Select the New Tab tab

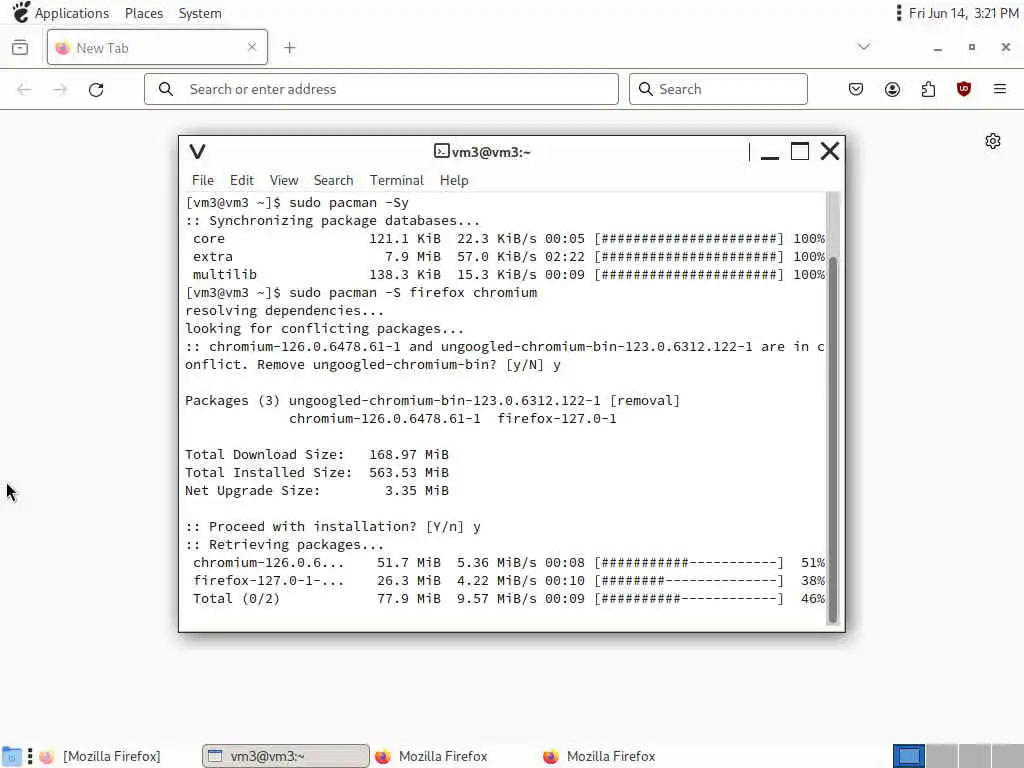[x=157, y=48]
